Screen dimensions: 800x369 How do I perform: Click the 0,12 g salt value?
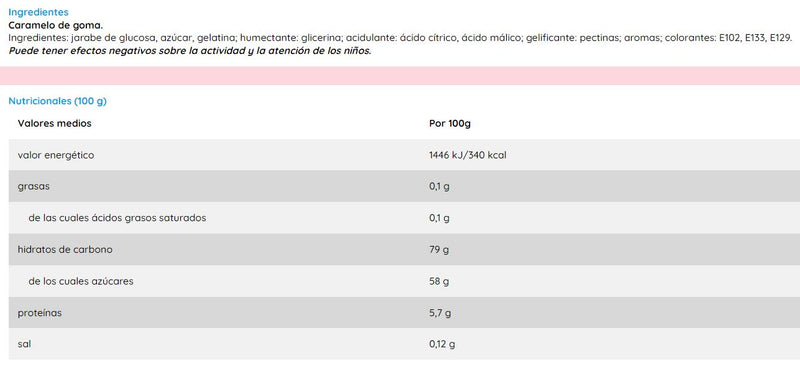tap(442, 345)
